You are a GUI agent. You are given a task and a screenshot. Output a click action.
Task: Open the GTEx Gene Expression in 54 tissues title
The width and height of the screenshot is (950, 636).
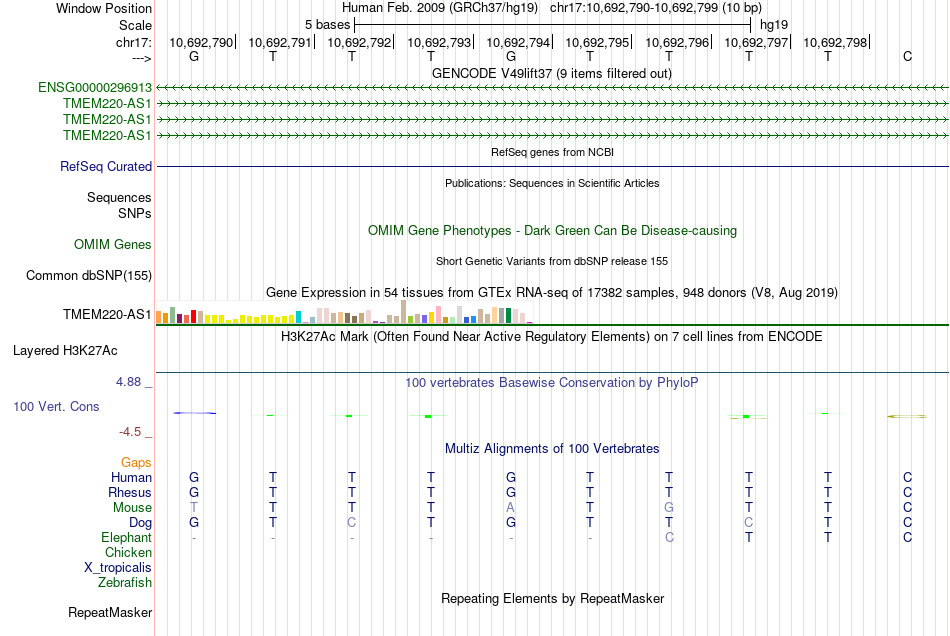pyautogui.click(x=552, y=293)
